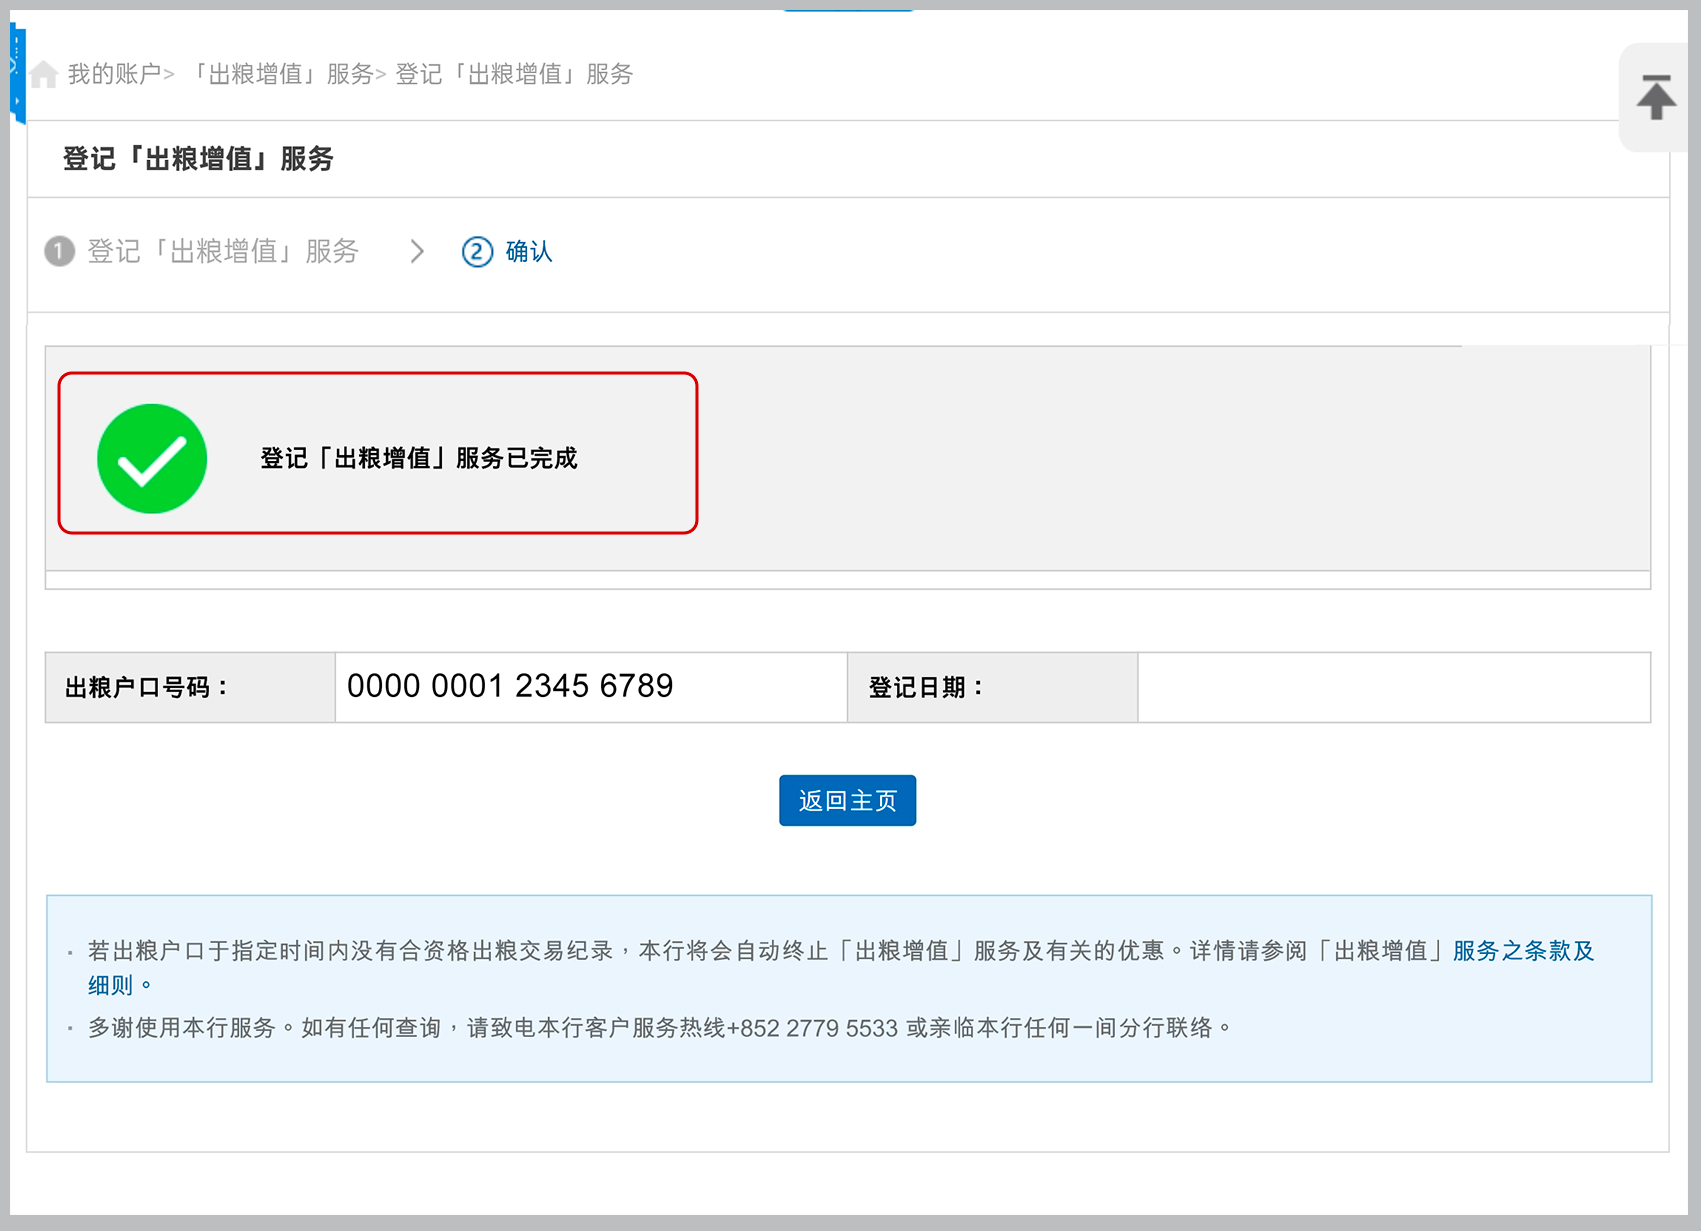The height and width of the screenshot is (1231, 1701).
Task: Select the 确认 step label
Action: [x=529, y=251]
